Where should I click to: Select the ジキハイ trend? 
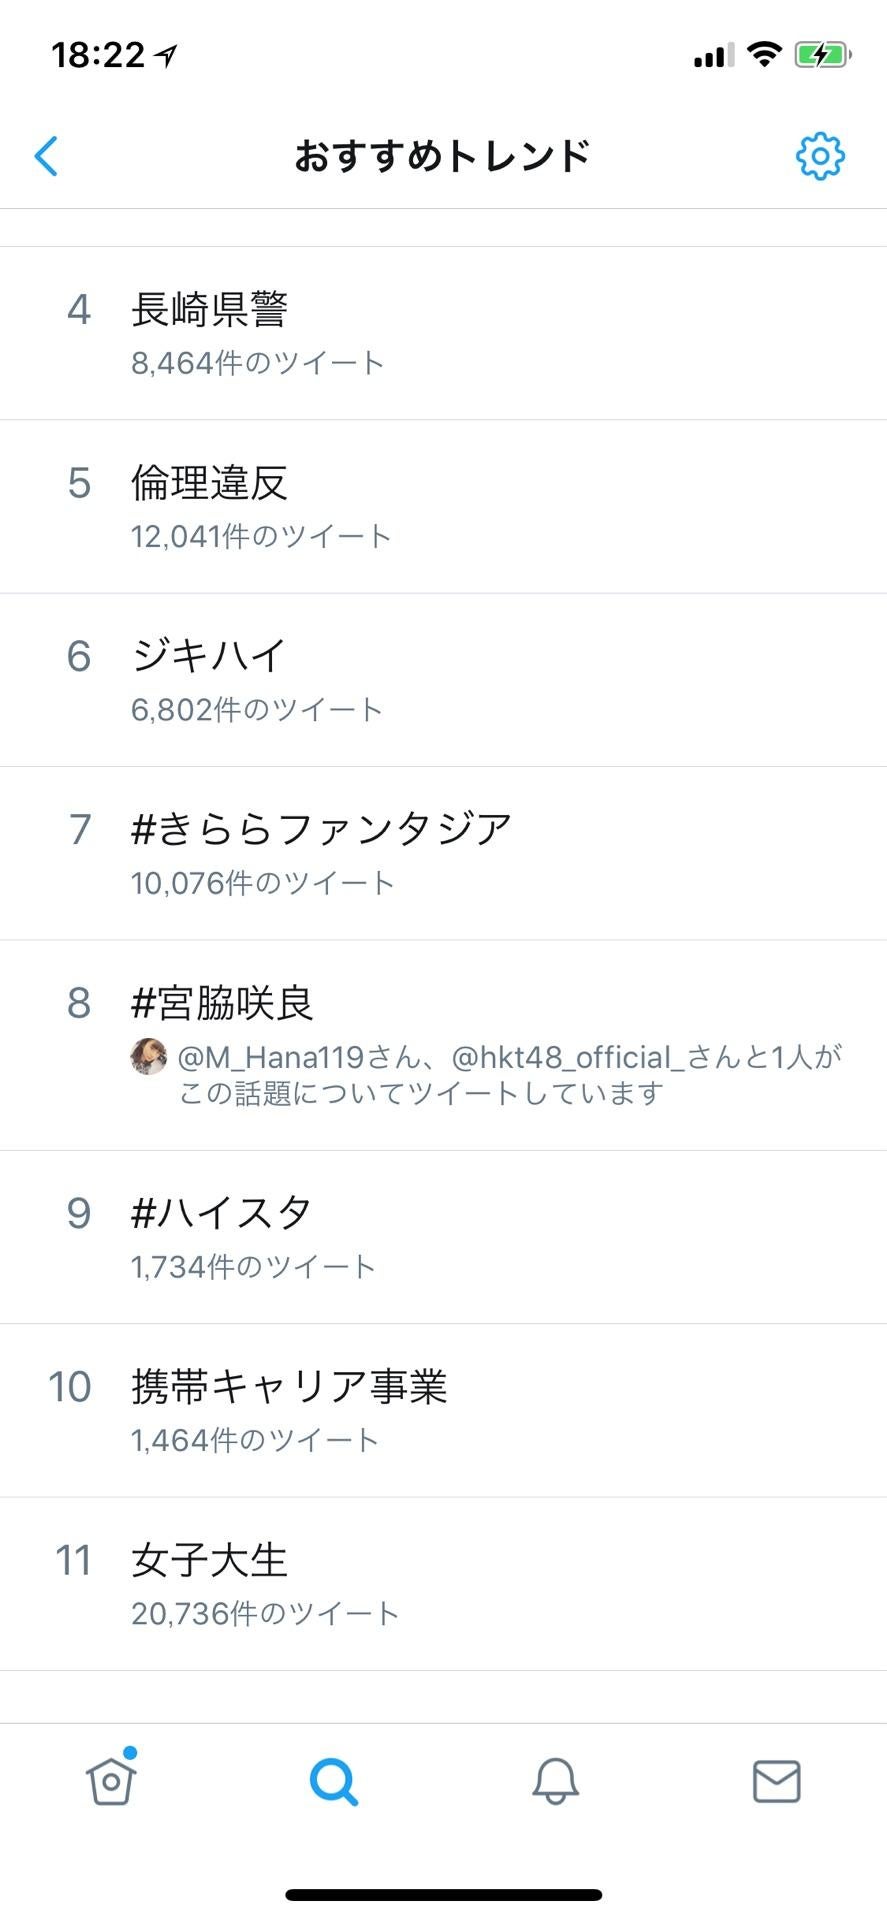click(x=210, y=657)
